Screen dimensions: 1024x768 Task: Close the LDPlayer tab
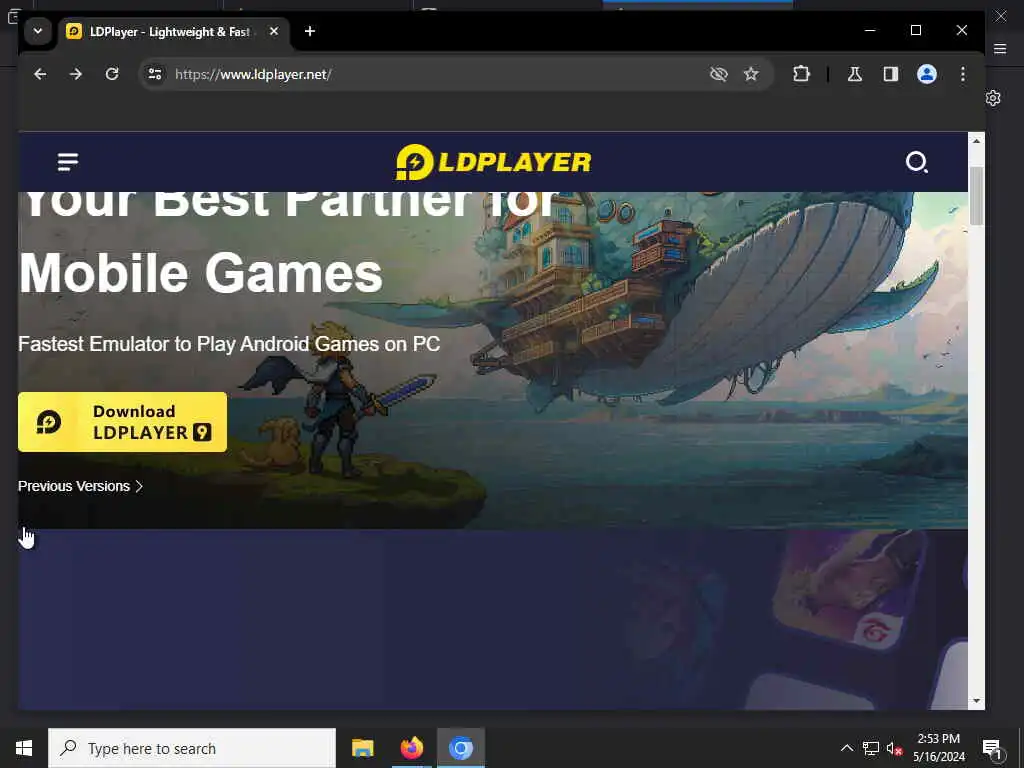pos(274,31)
